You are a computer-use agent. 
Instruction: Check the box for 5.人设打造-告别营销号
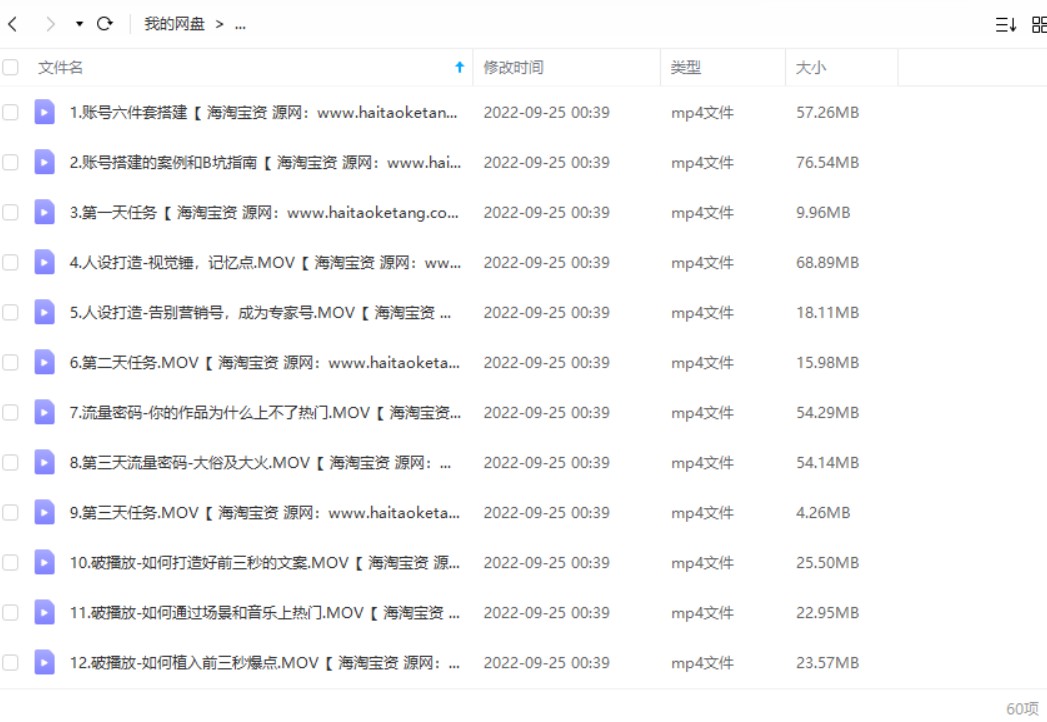10,313
